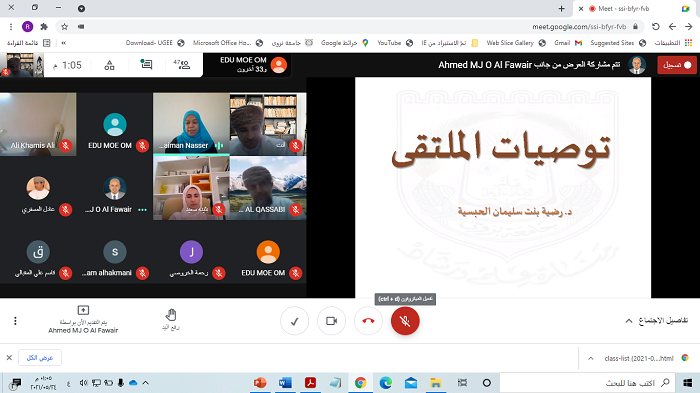Toggle the camera on or off
This screenshot has width=700, height=393.
[x=331, y=321]
